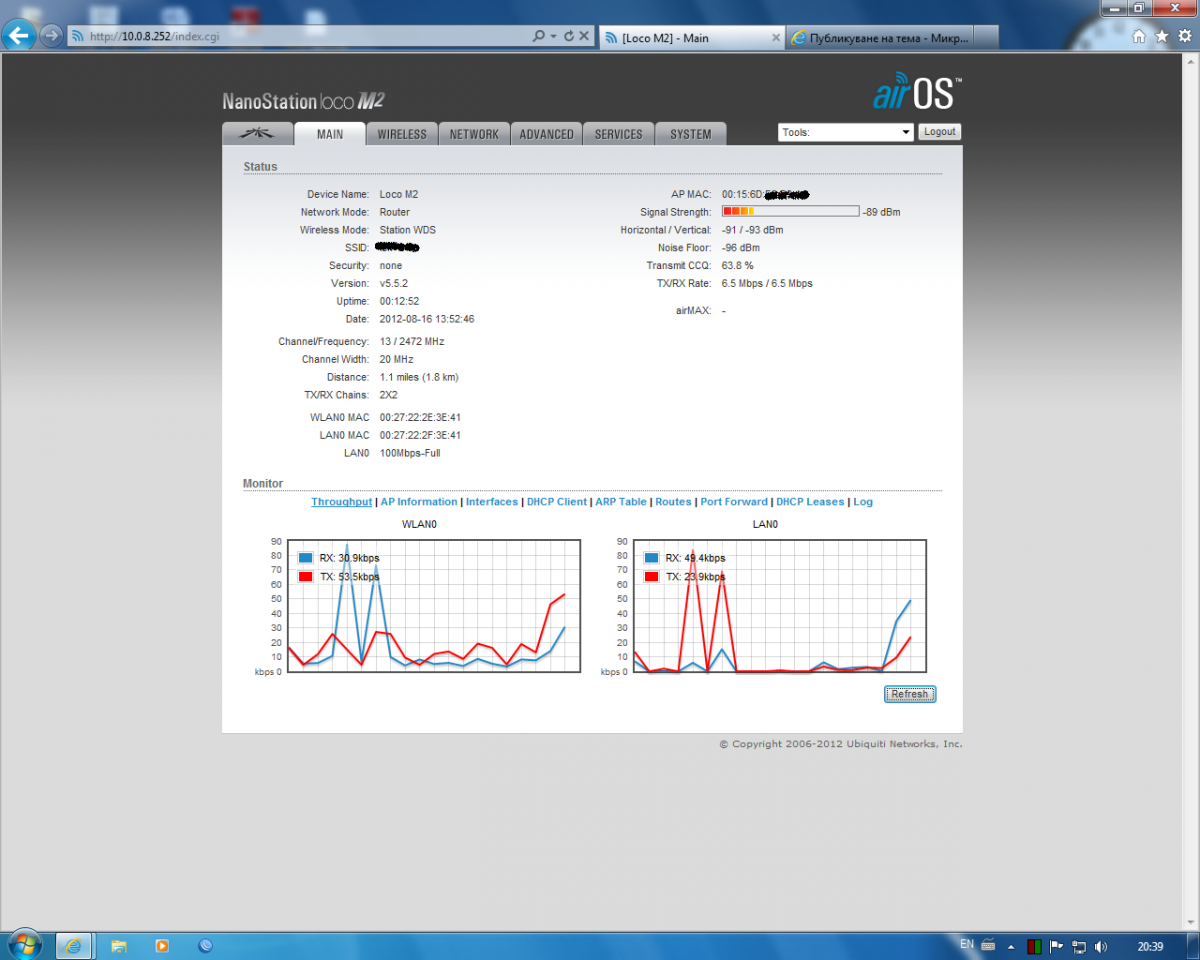The width and height of the screenshot is (1200, 960).
Task: Switch to the NETWORK tab
Action: [474, 134]
